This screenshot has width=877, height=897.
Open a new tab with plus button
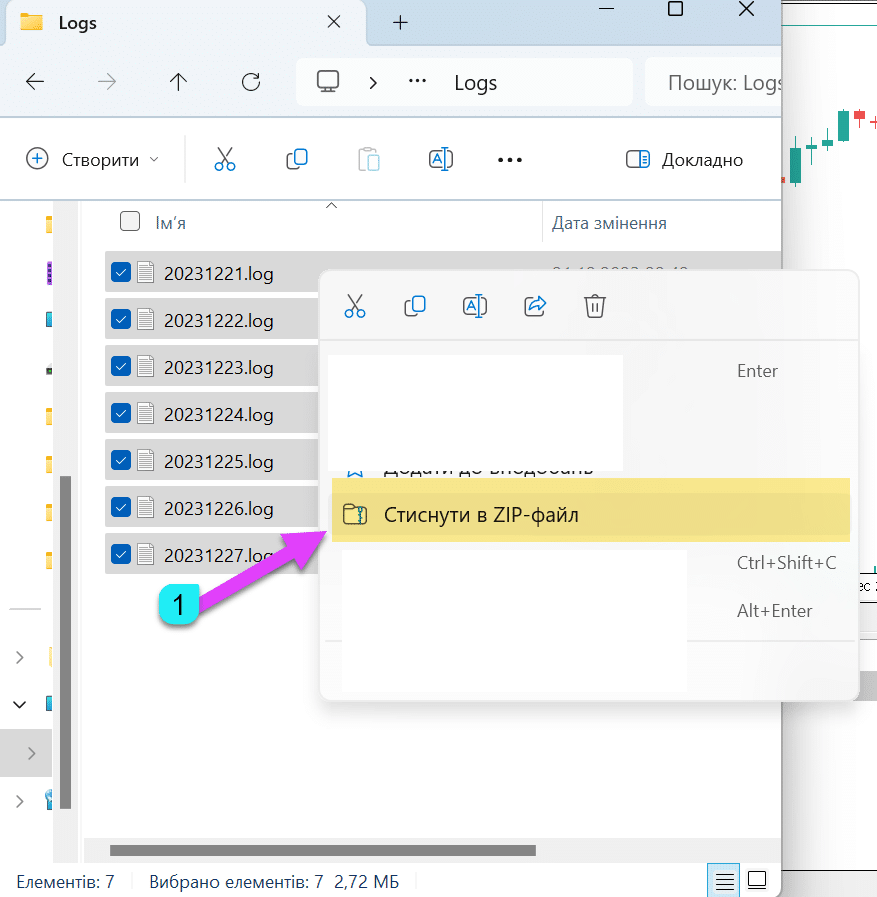tap(401, 22)
